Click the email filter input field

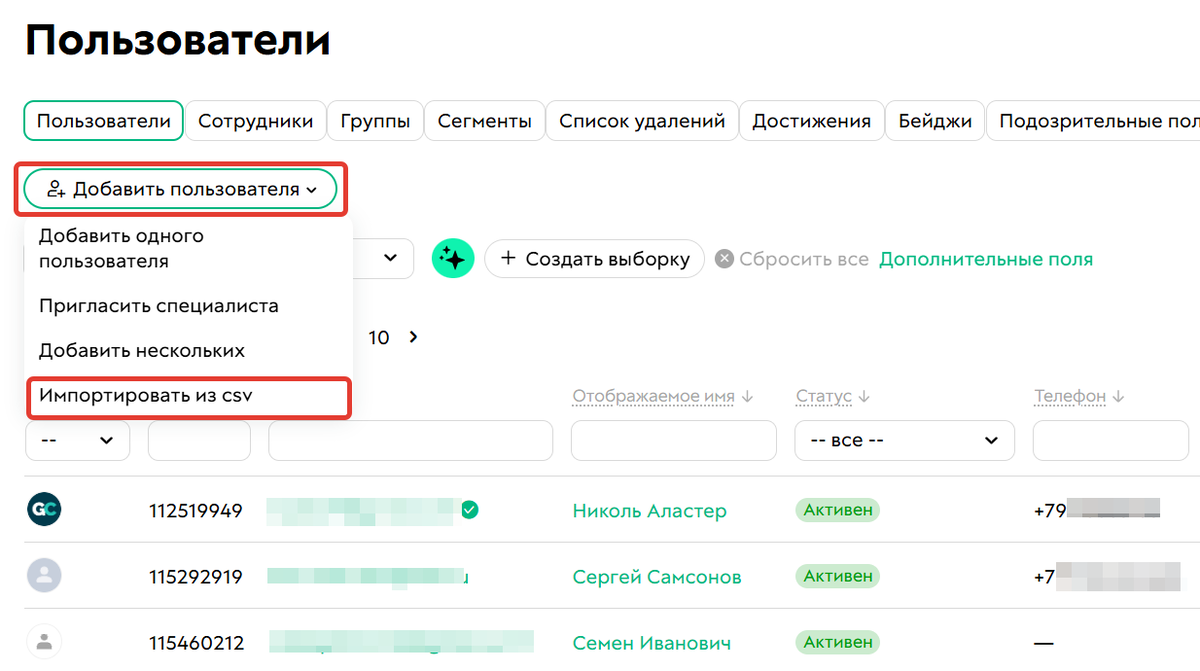click(x=410, y=440)
